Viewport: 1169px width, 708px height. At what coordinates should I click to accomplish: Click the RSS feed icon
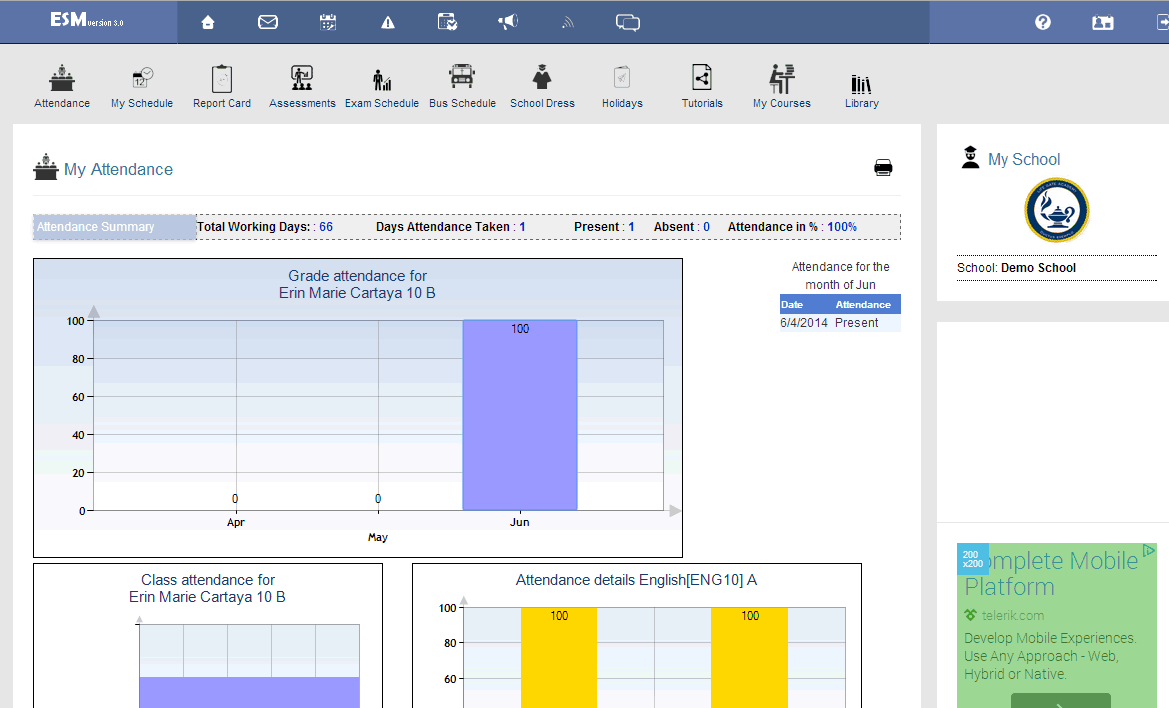point(568,23)
